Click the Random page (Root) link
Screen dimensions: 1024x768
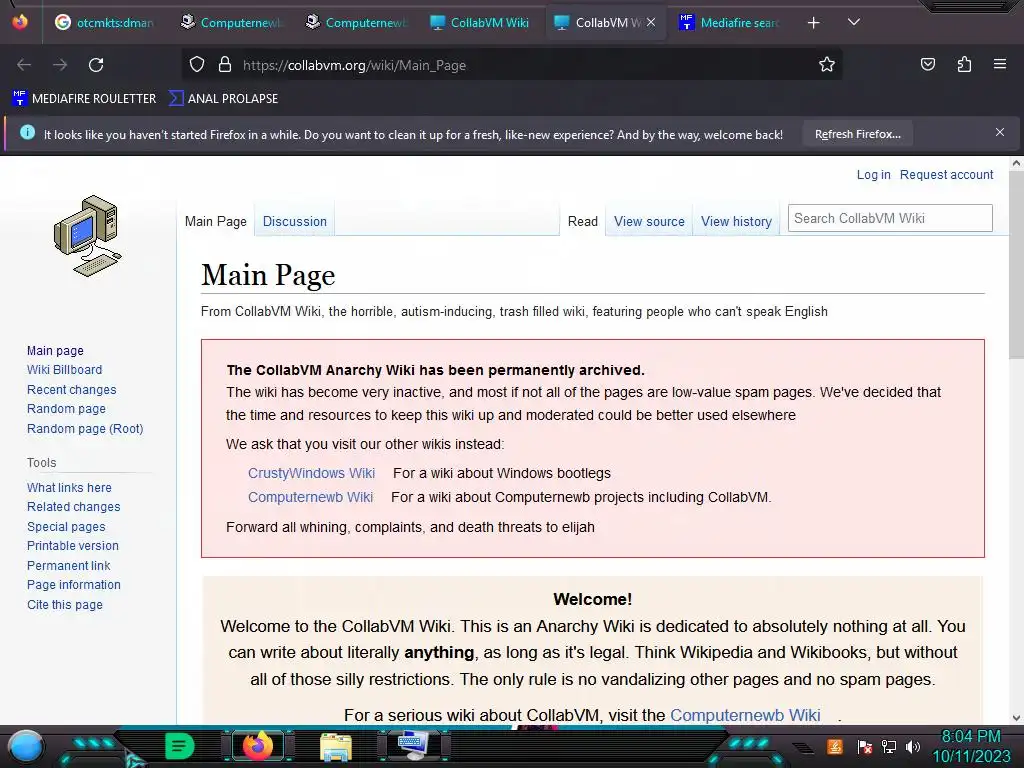pos(85,429)
